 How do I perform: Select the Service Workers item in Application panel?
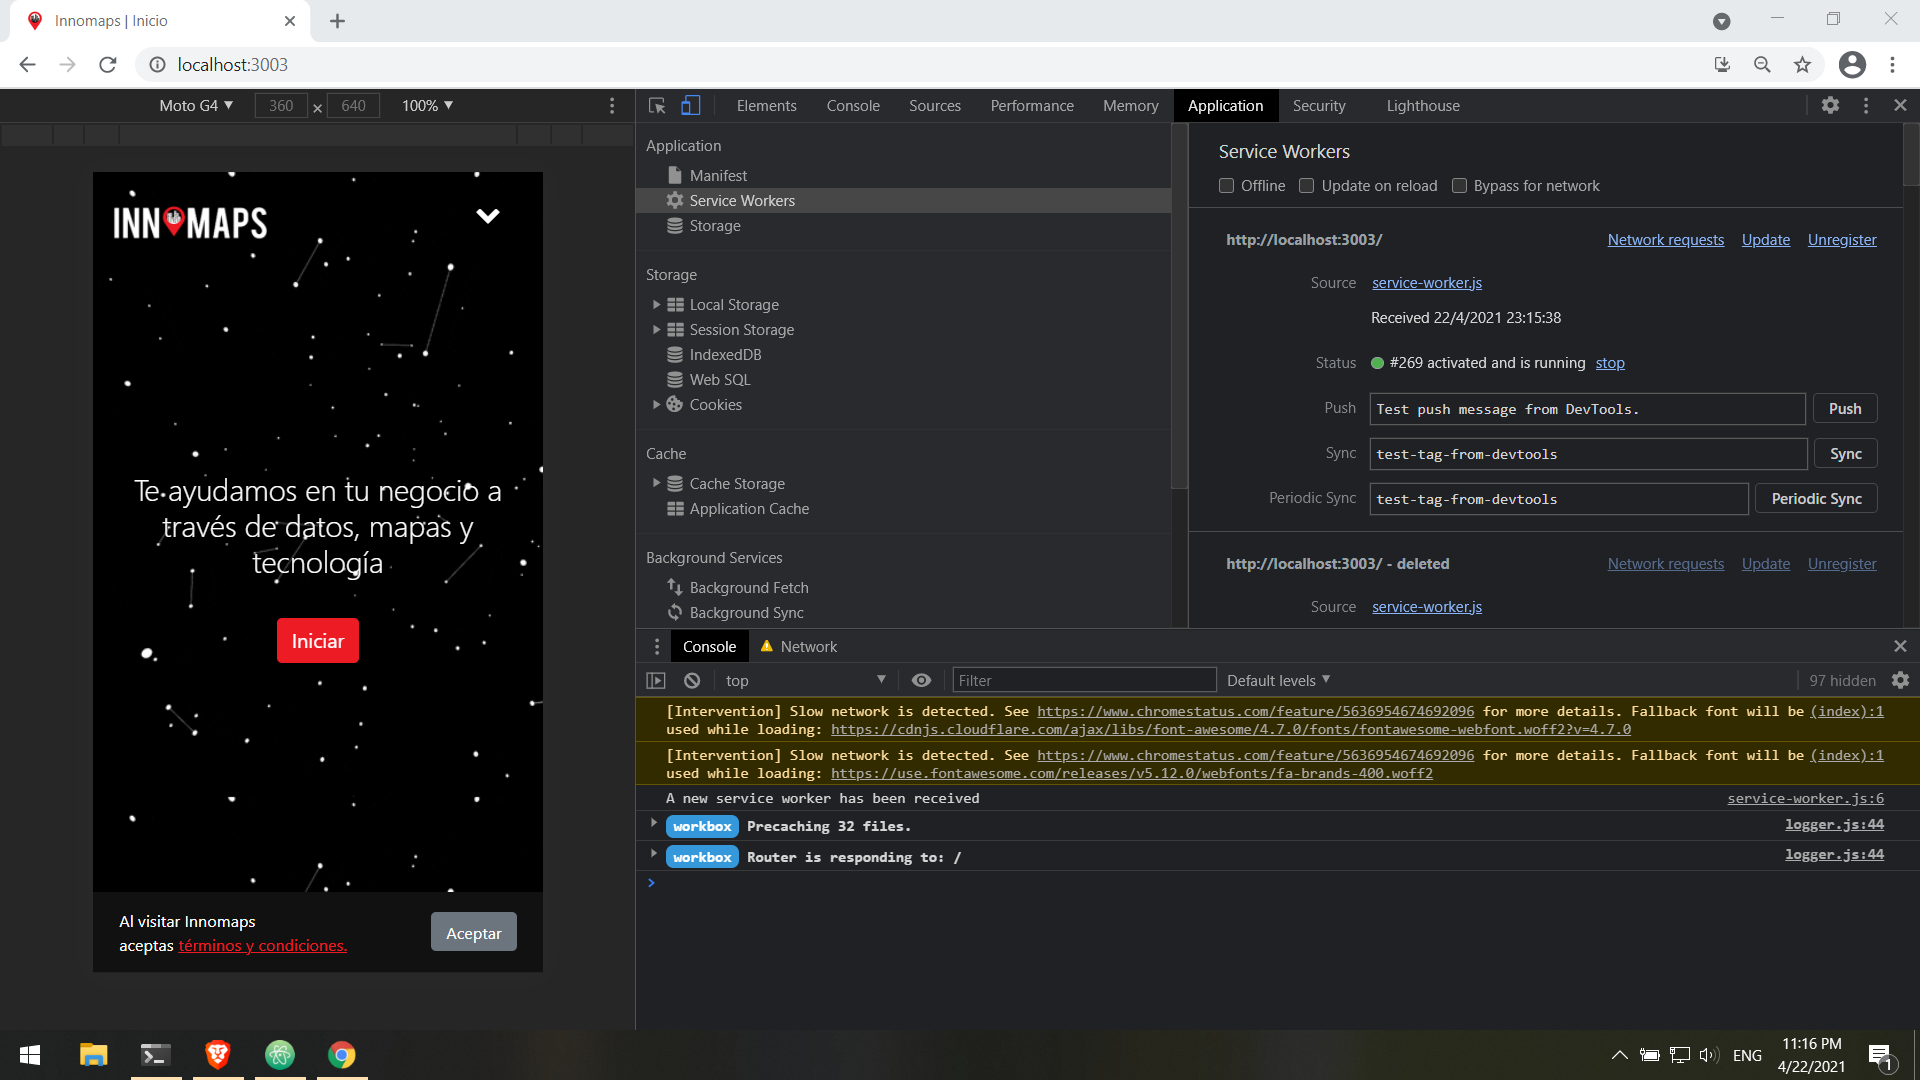(740, 200)
